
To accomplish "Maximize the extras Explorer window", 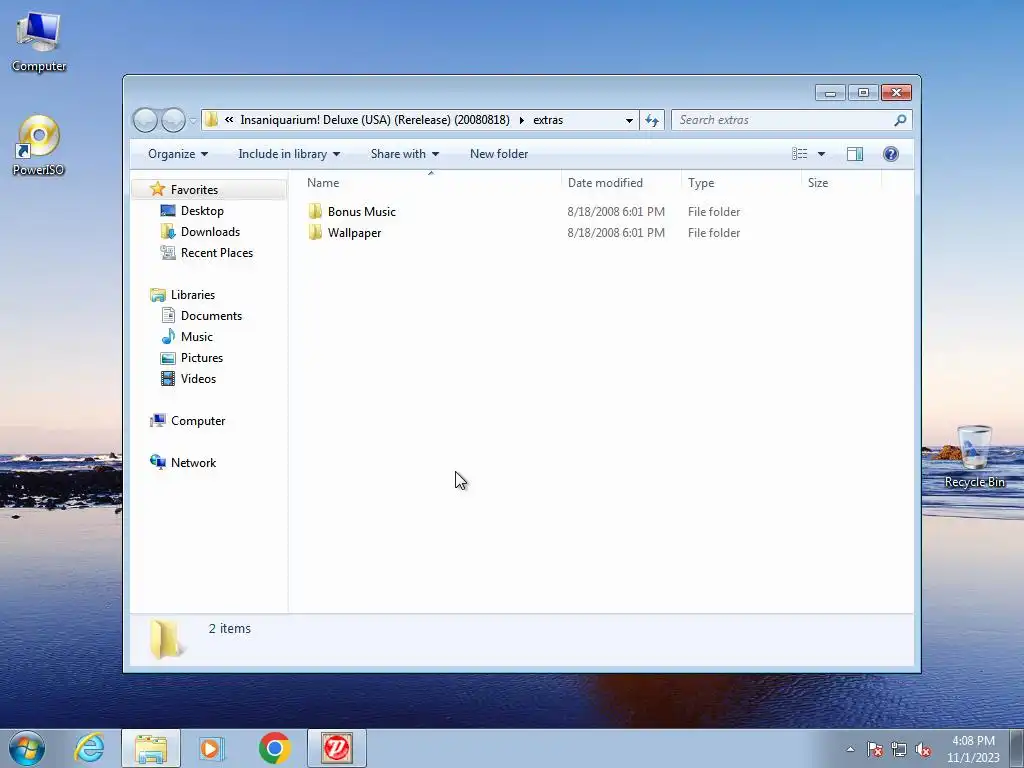I will click(x=863, y=93).
